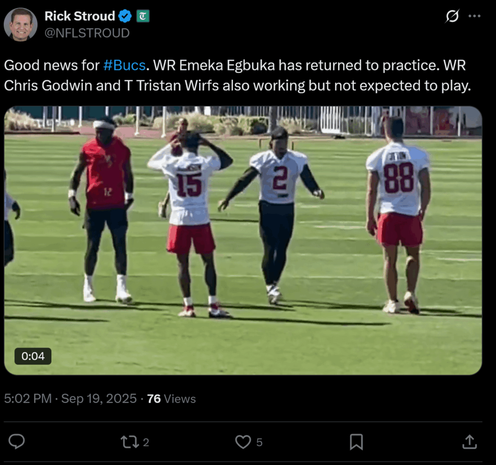Open the @NFLSTROUD handle link

[87, 33]
